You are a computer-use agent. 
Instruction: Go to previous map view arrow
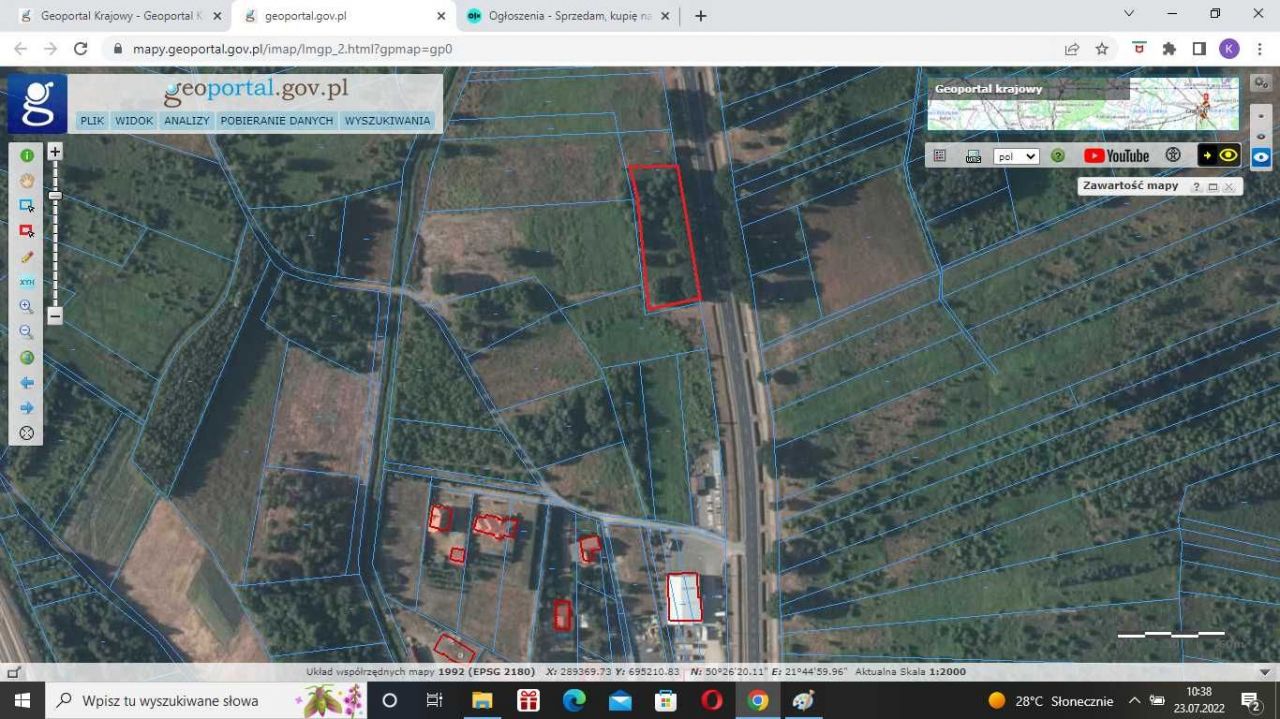tap(27, 383)
